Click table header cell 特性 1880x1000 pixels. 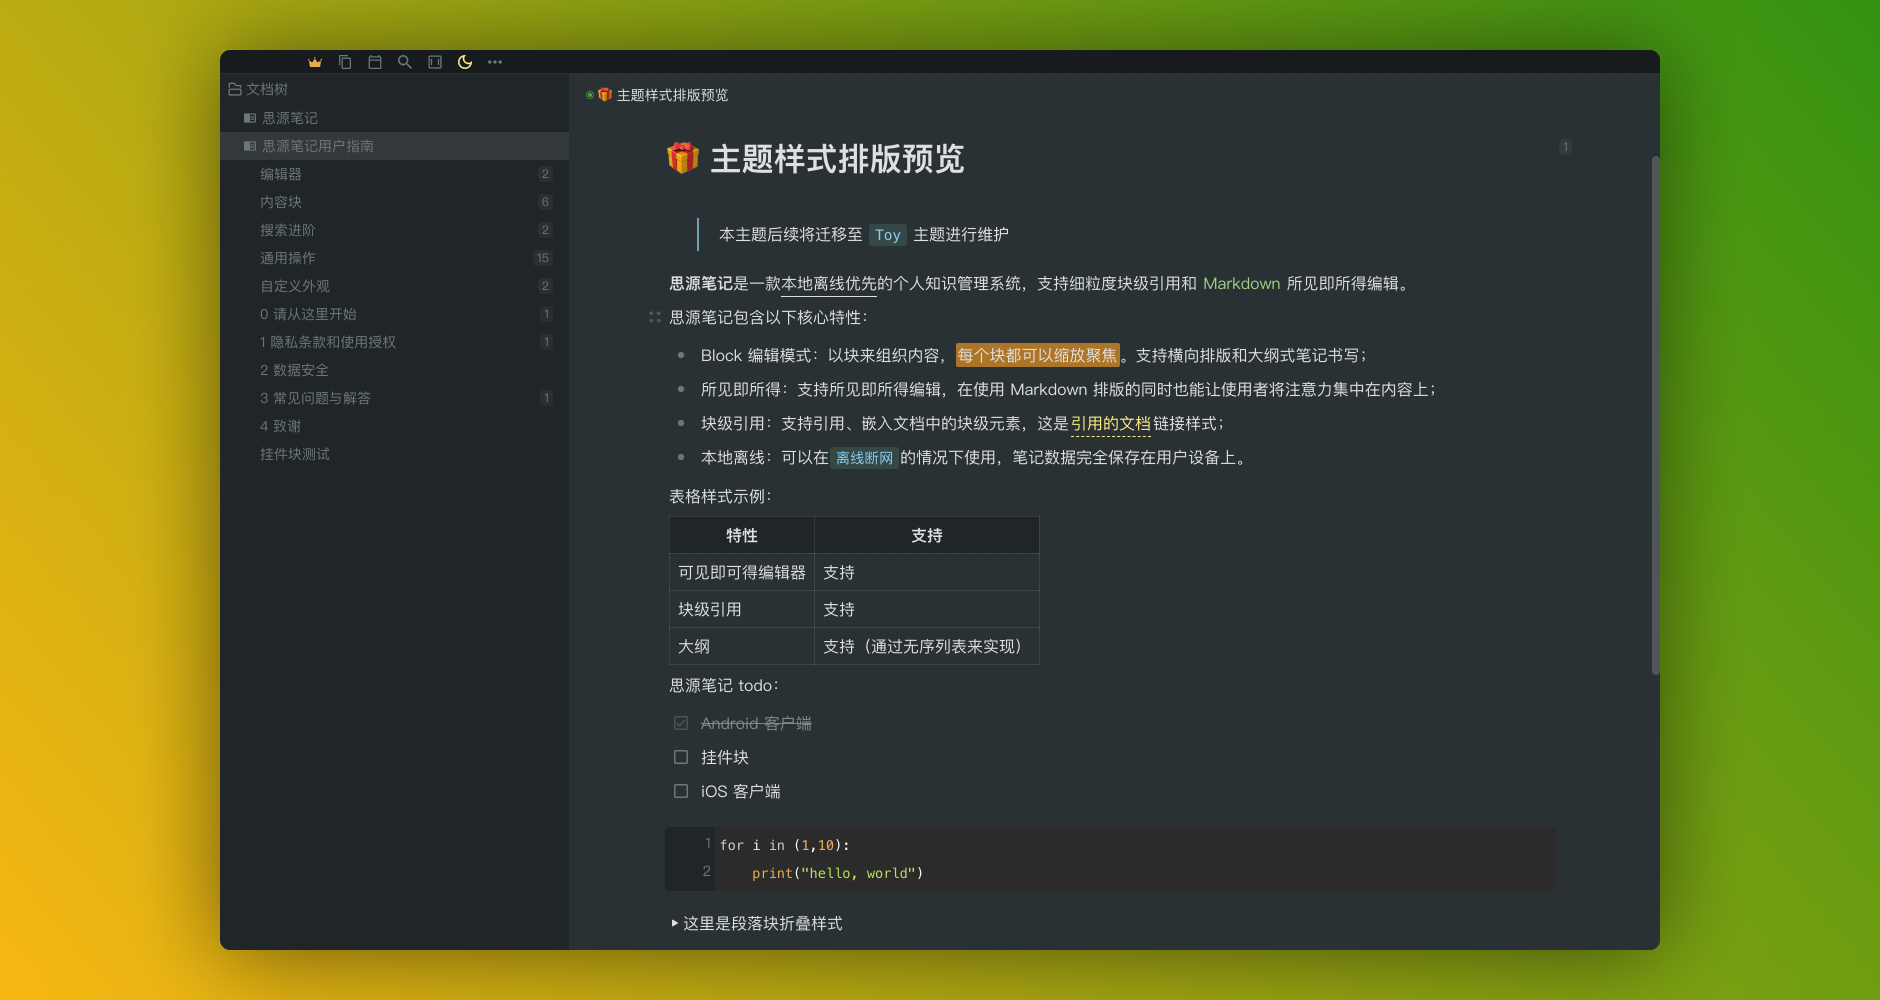point(742,535)
